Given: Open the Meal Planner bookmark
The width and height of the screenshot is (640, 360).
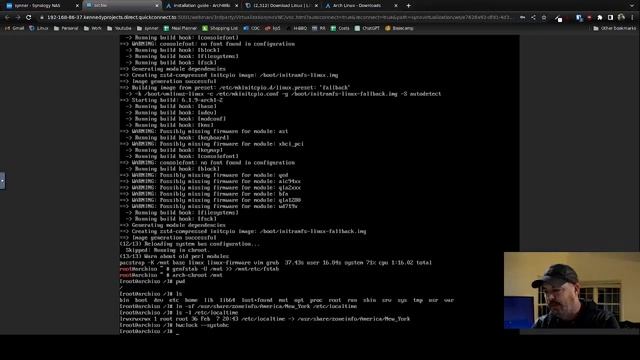Looking at the screenshot, I should tap(180, 28).
